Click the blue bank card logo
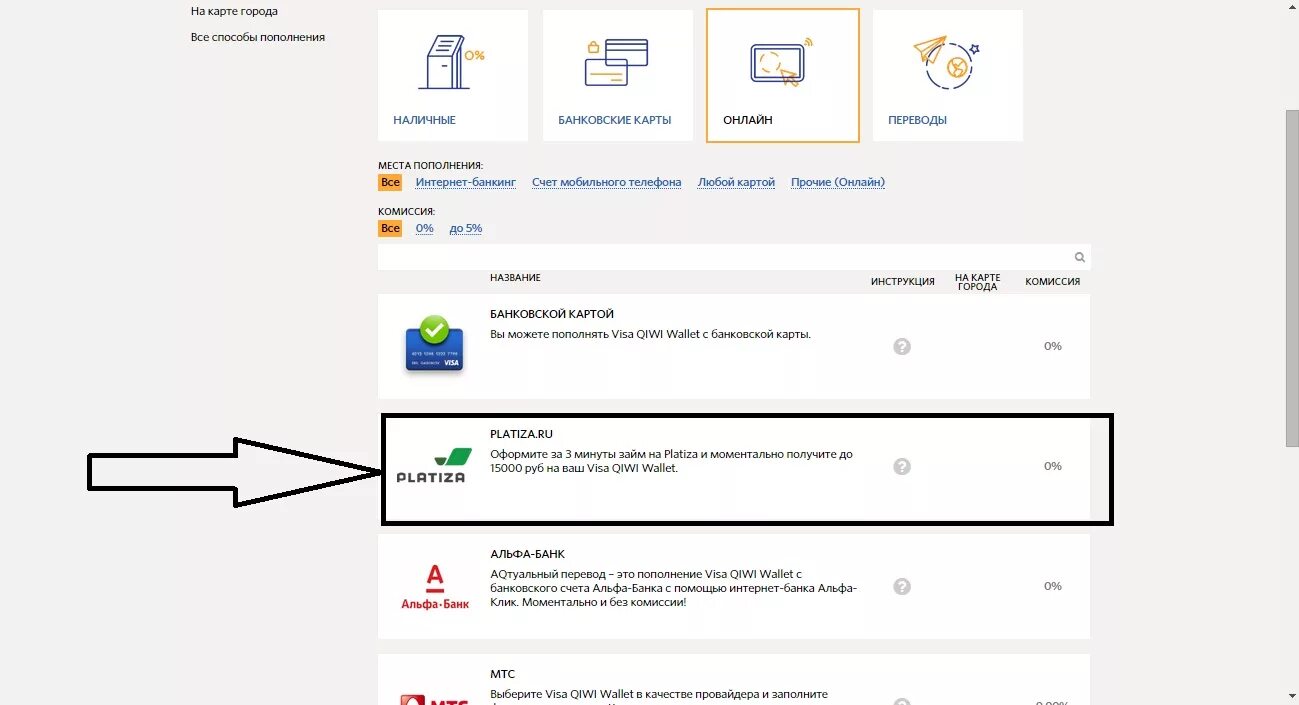The width and height of the screenshot is (1299, 705). pos(434,345)
